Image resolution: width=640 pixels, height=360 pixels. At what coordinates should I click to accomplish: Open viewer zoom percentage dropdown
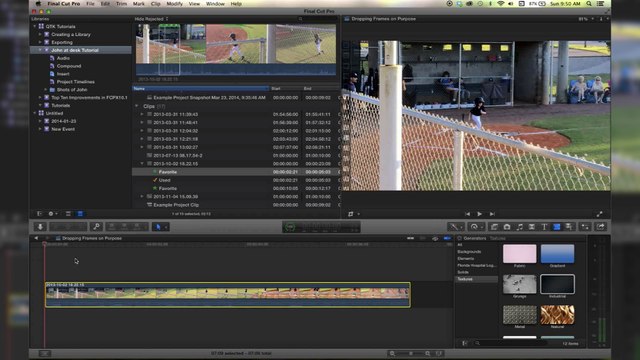[x=586, y=19]
